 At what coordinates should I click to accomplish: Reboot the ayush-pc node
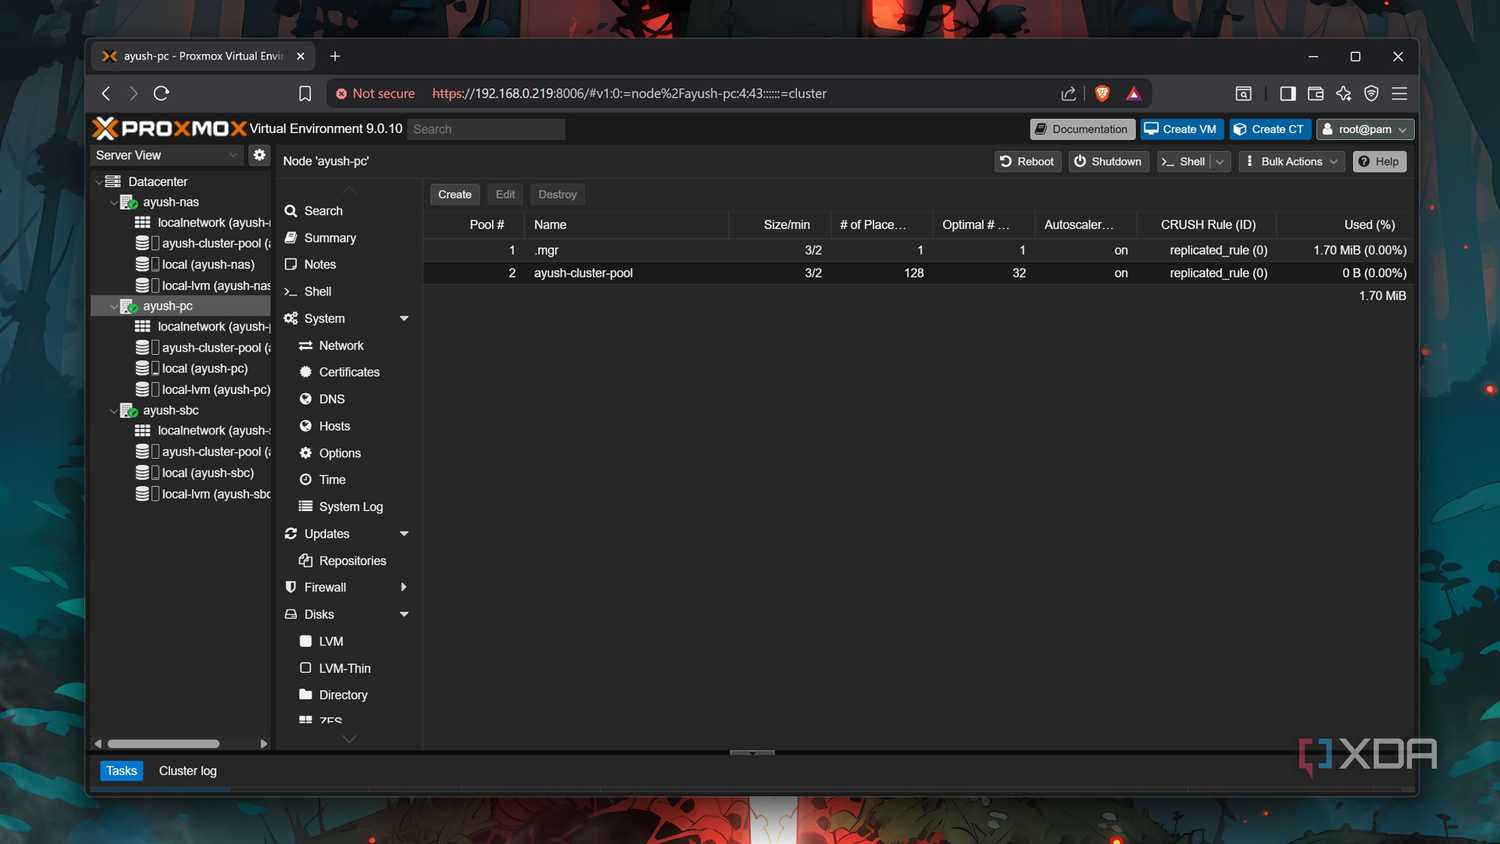click(1028, 161)
